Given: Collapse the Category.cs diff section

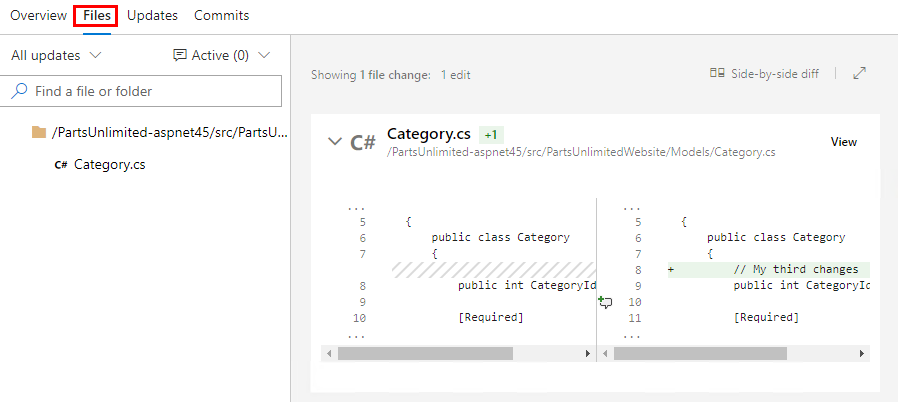Looking at the screenshot, I should (335, 141).
